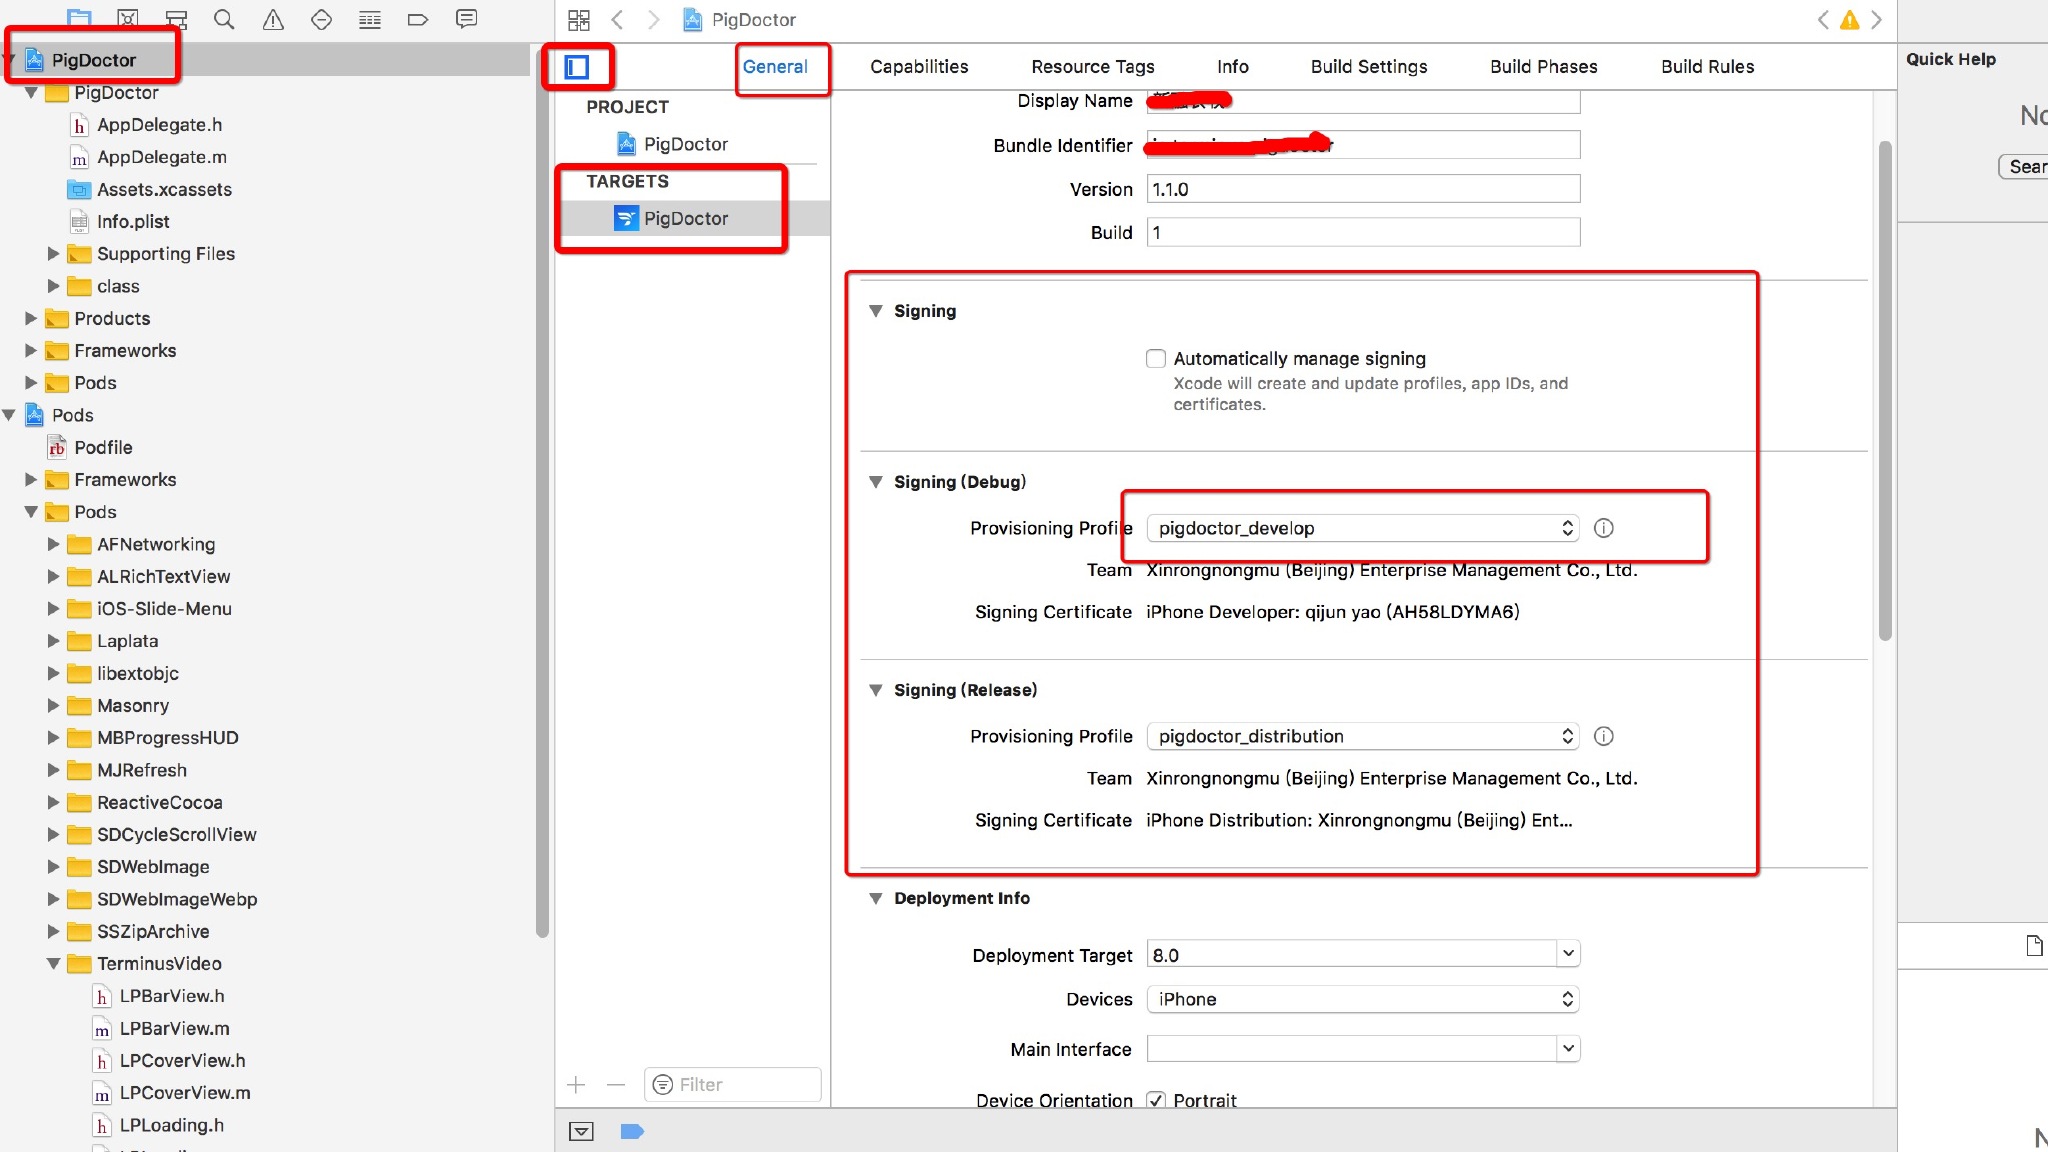Open the symbol navigator icon
This screenshot has width=2048, height=1152.
pos(176,19)
